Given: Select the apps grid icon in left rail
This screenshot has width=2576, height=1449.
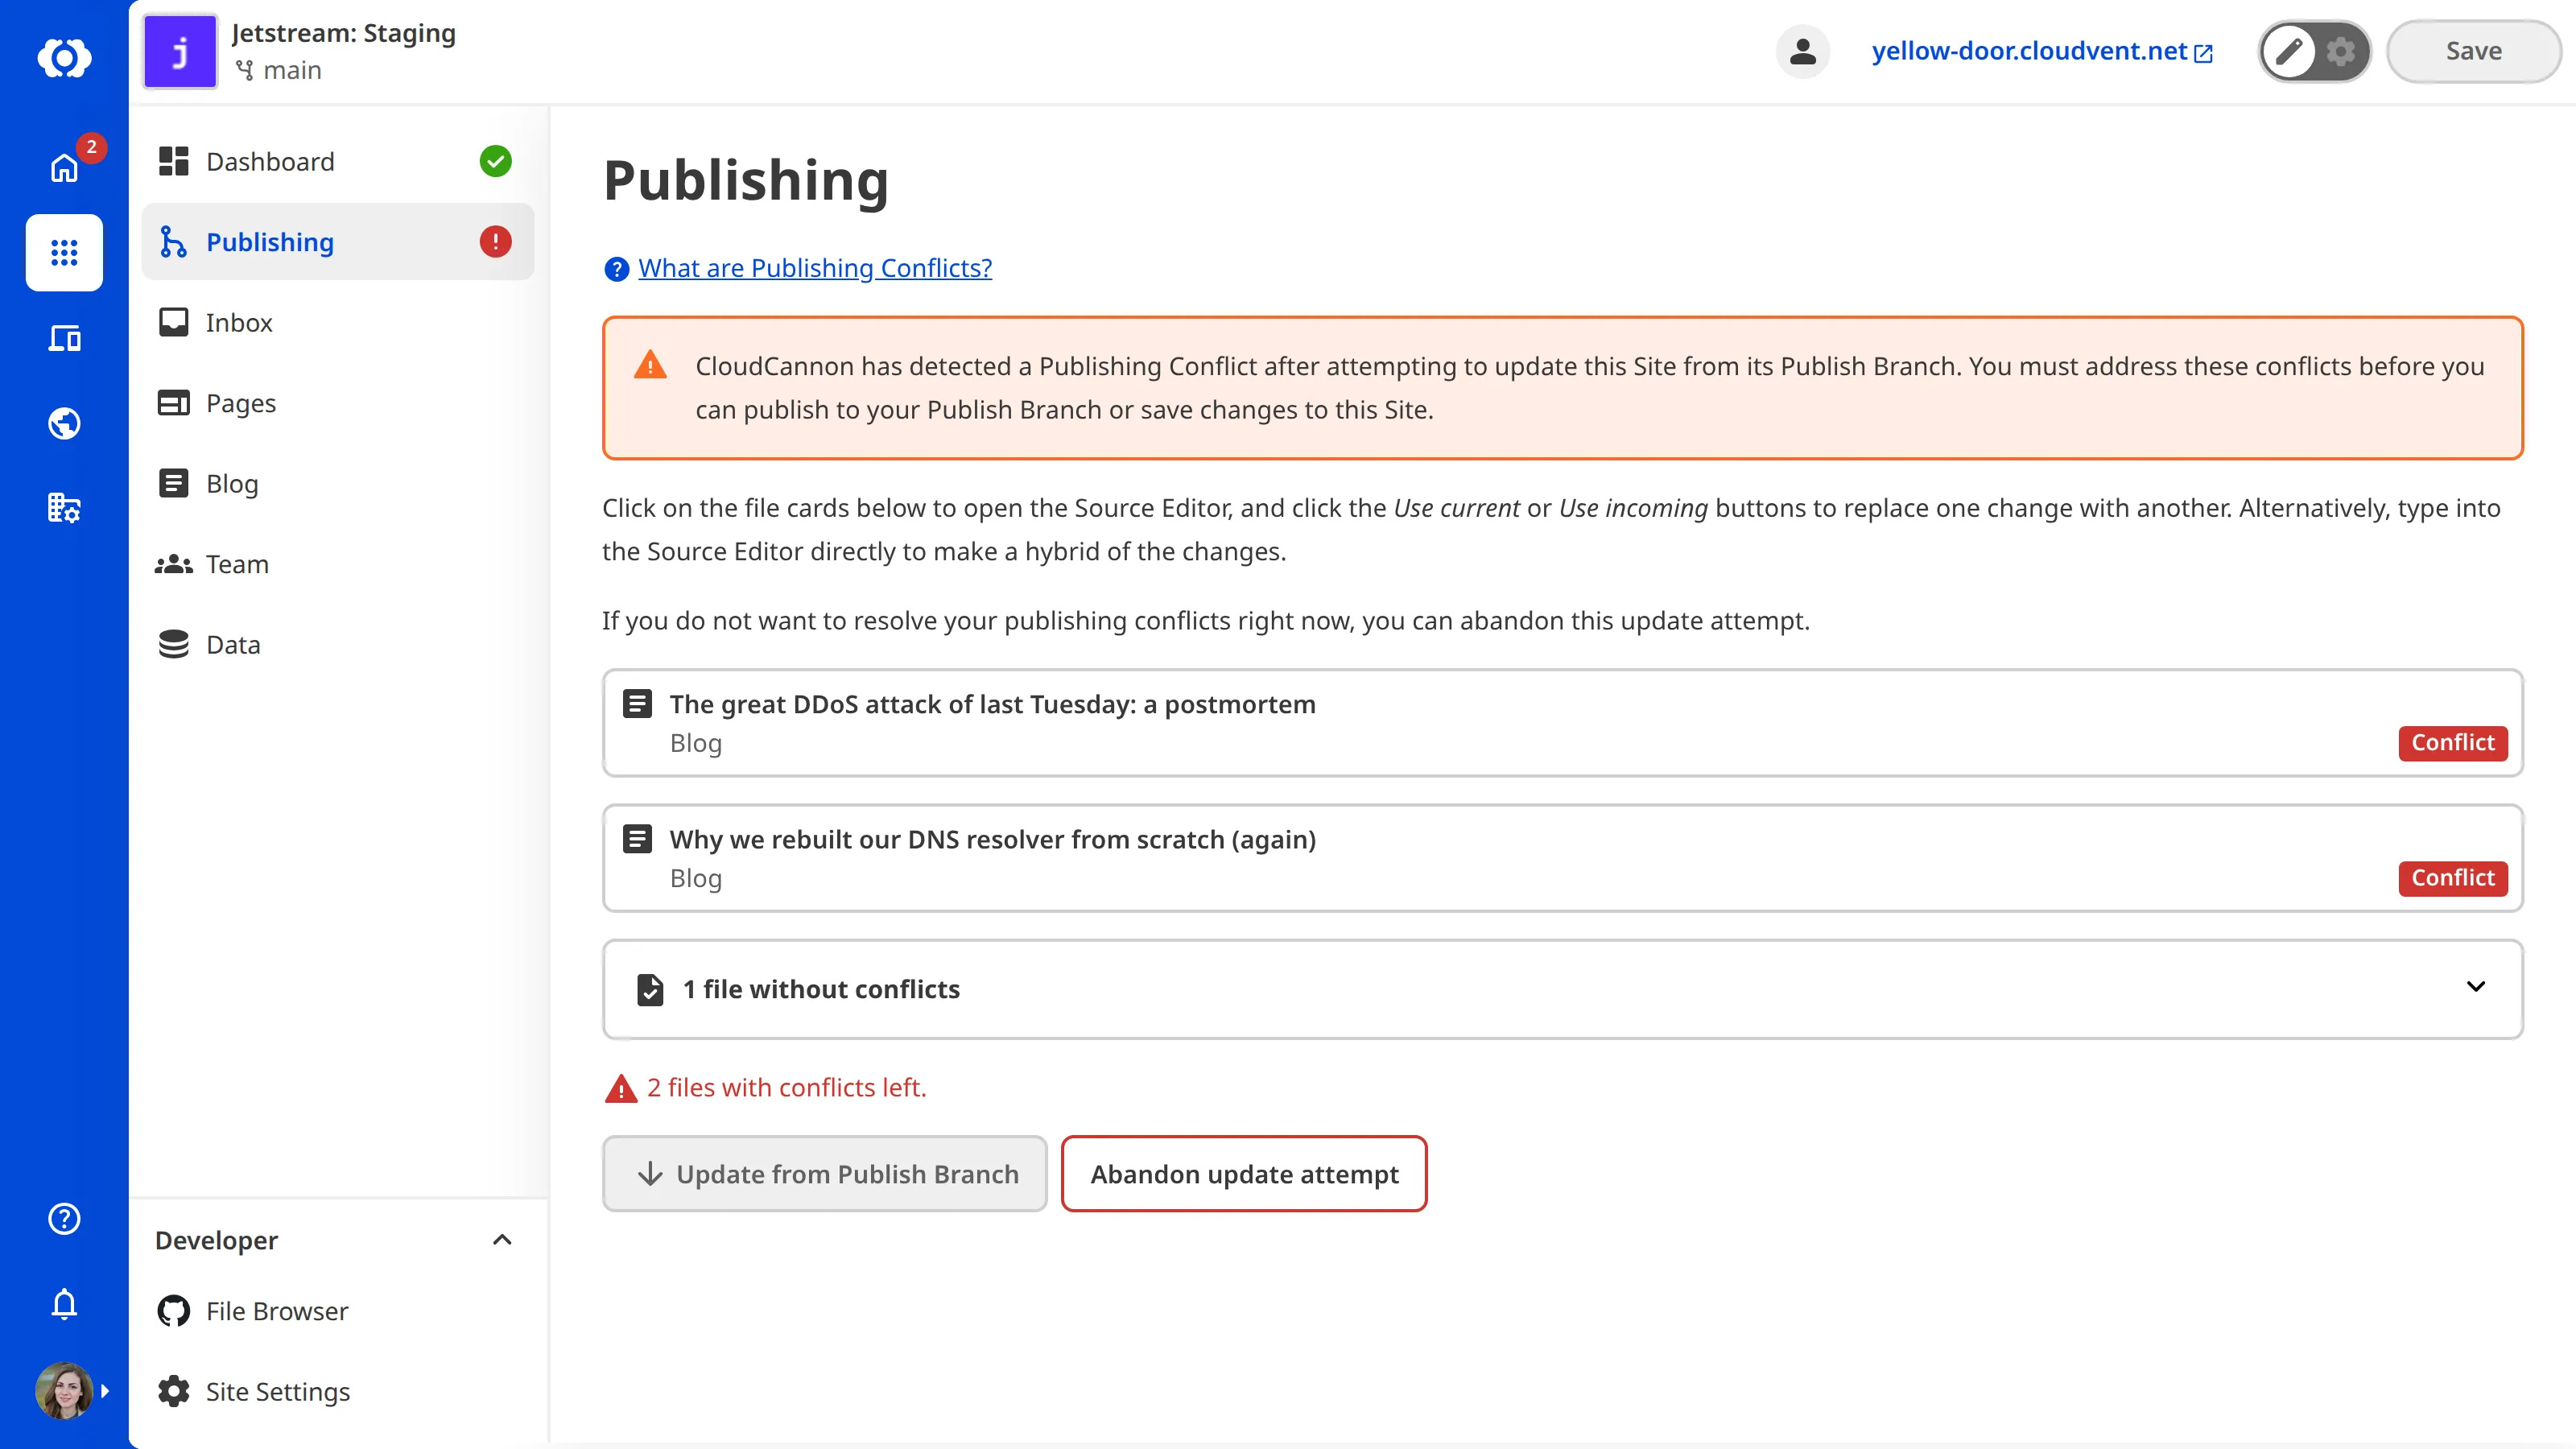Looking at the screenshot, I should point(64,252).
